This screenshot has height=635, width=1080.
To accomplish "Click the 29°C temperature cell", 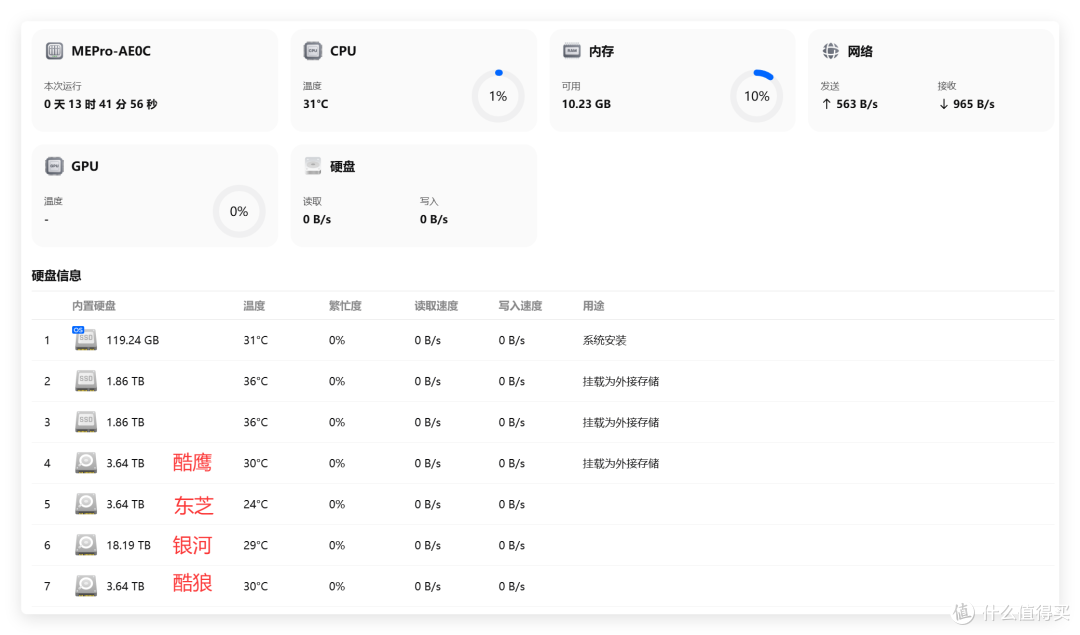I will [256, 545].
